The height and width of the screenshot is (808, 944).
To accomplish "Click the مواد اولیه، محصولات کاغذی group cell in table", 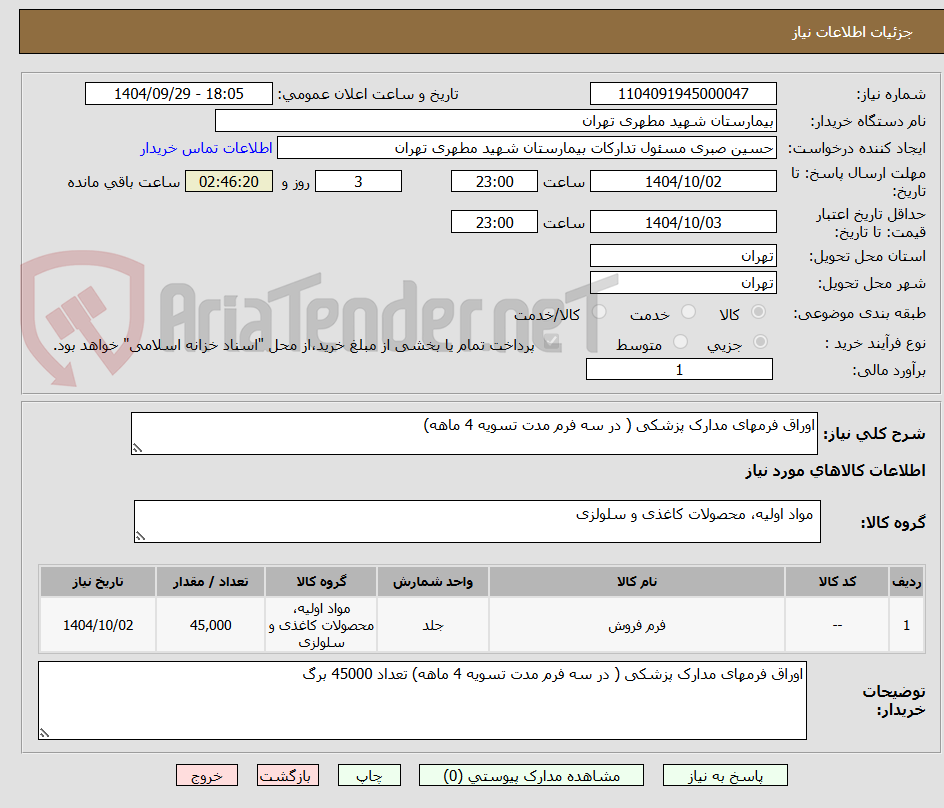I will [x=321, y=625].
